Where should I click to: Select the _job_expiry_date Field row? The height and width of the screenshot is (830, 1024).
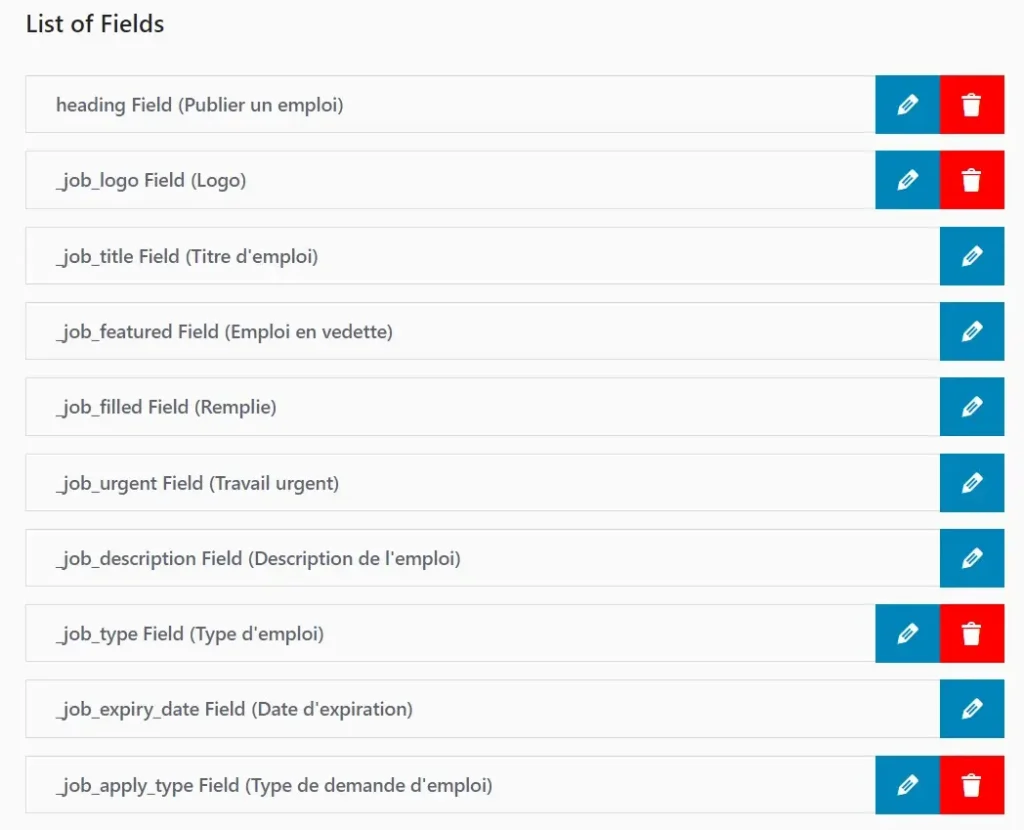450,709
